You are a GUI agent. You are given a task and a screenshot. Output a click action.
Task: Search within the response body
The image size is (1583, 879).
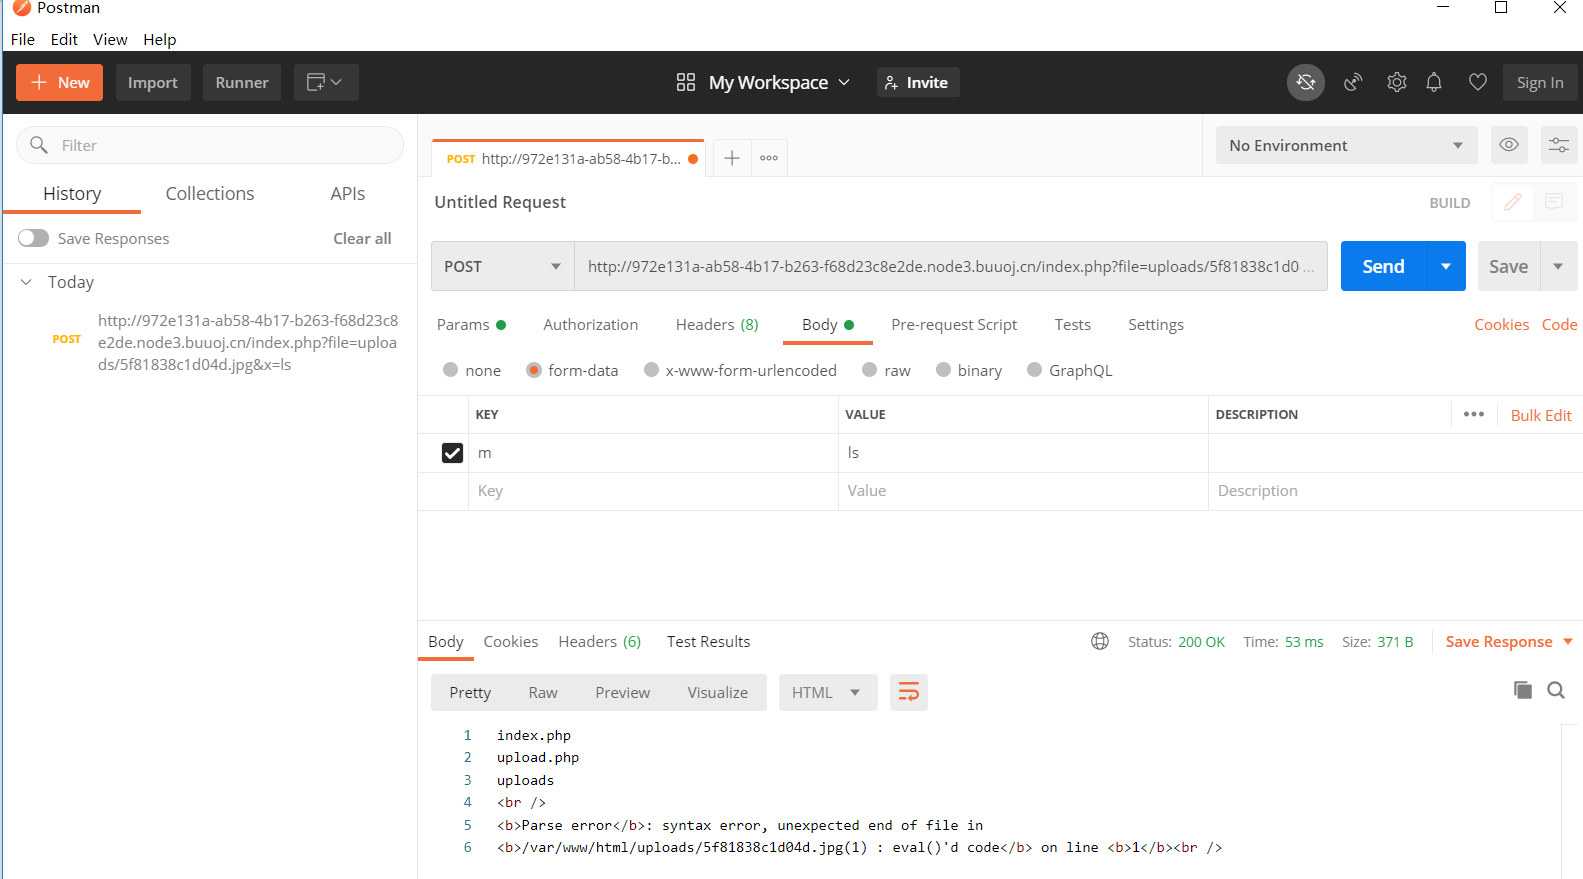(1556, 690)
